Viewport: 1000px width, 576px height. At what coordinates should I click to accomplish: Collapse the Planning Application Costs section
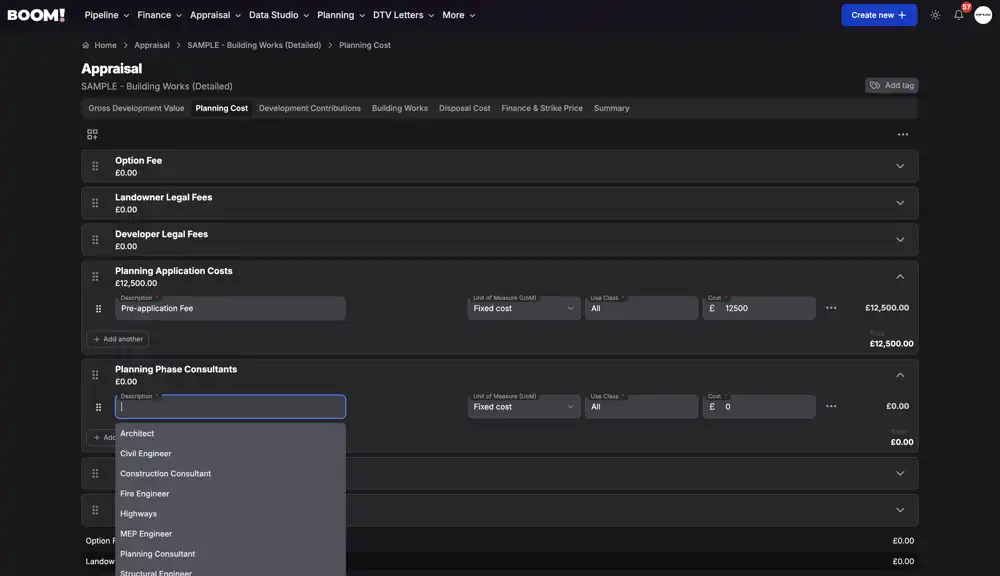click(900, 276)
